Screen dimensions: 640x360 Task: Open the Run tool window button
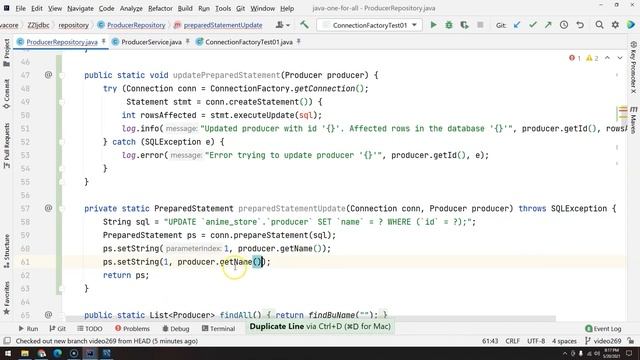28,329
